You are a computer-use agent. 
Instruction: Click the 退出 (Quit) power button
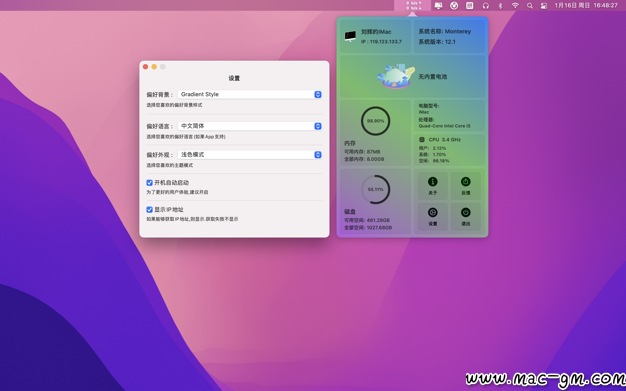(x=466, y=216)
